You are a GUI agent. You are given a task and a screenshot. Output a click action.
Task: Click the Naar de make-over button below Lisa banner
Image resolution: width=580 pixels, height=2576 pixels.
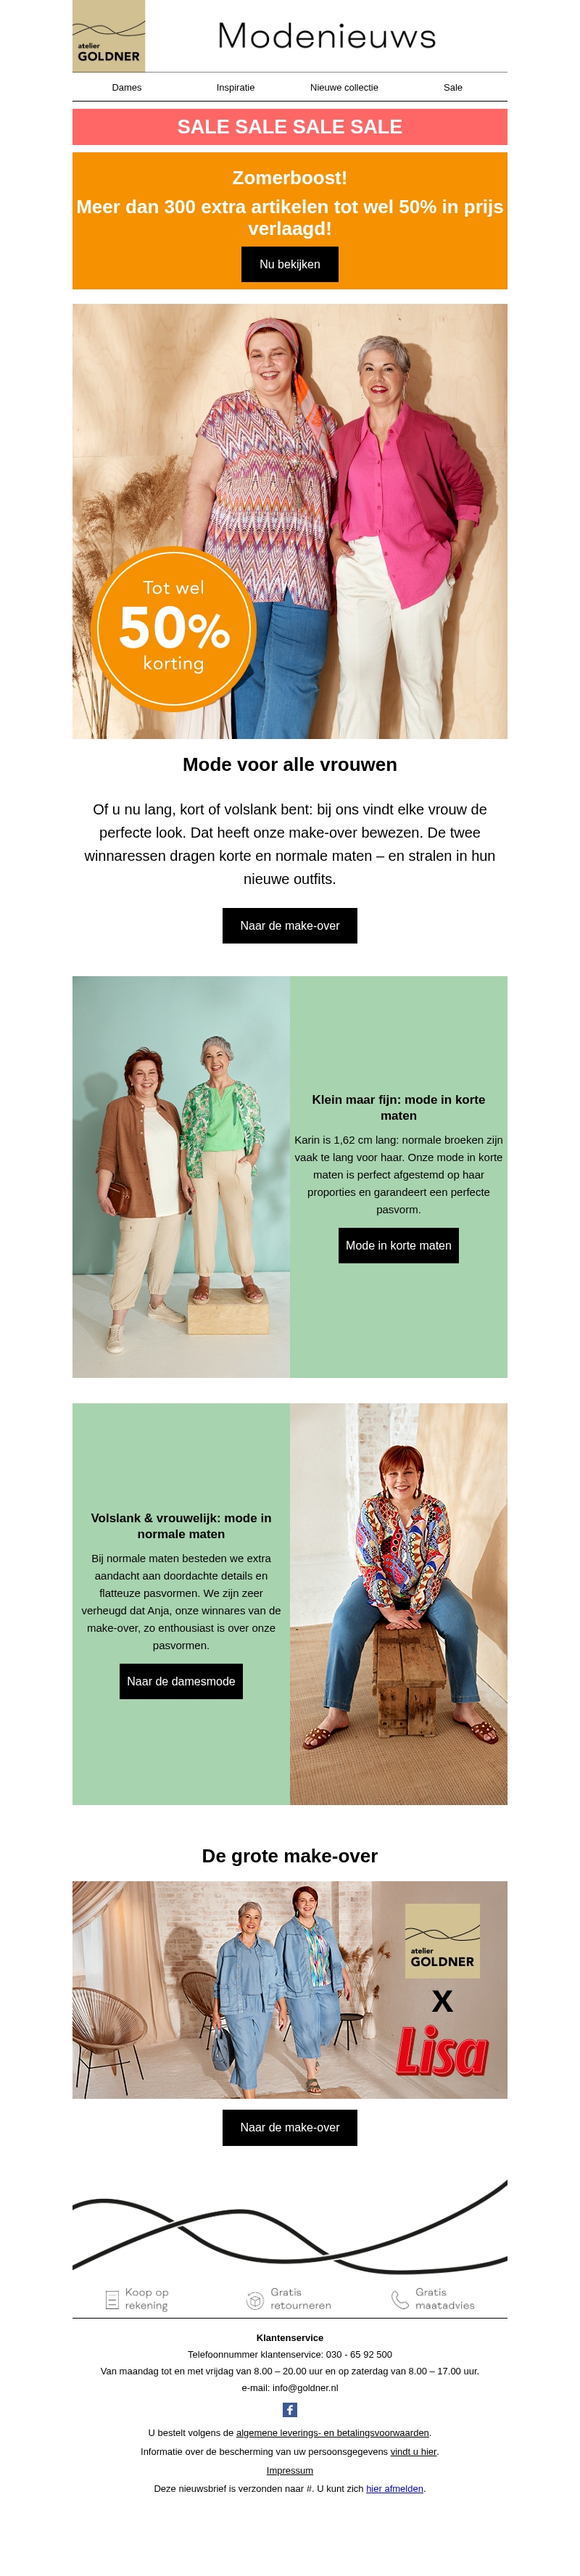290,2127
